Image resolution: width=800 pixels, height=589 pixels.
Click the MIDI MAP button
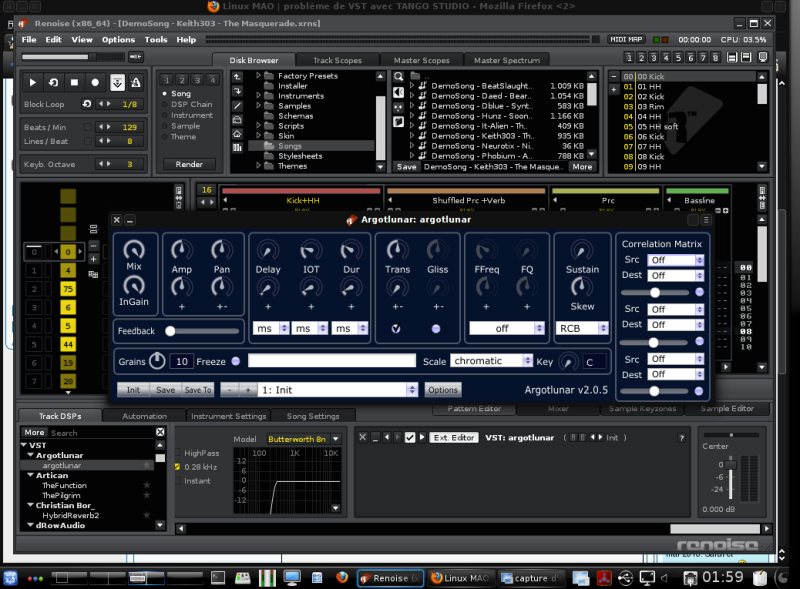[x=627, y=39]
